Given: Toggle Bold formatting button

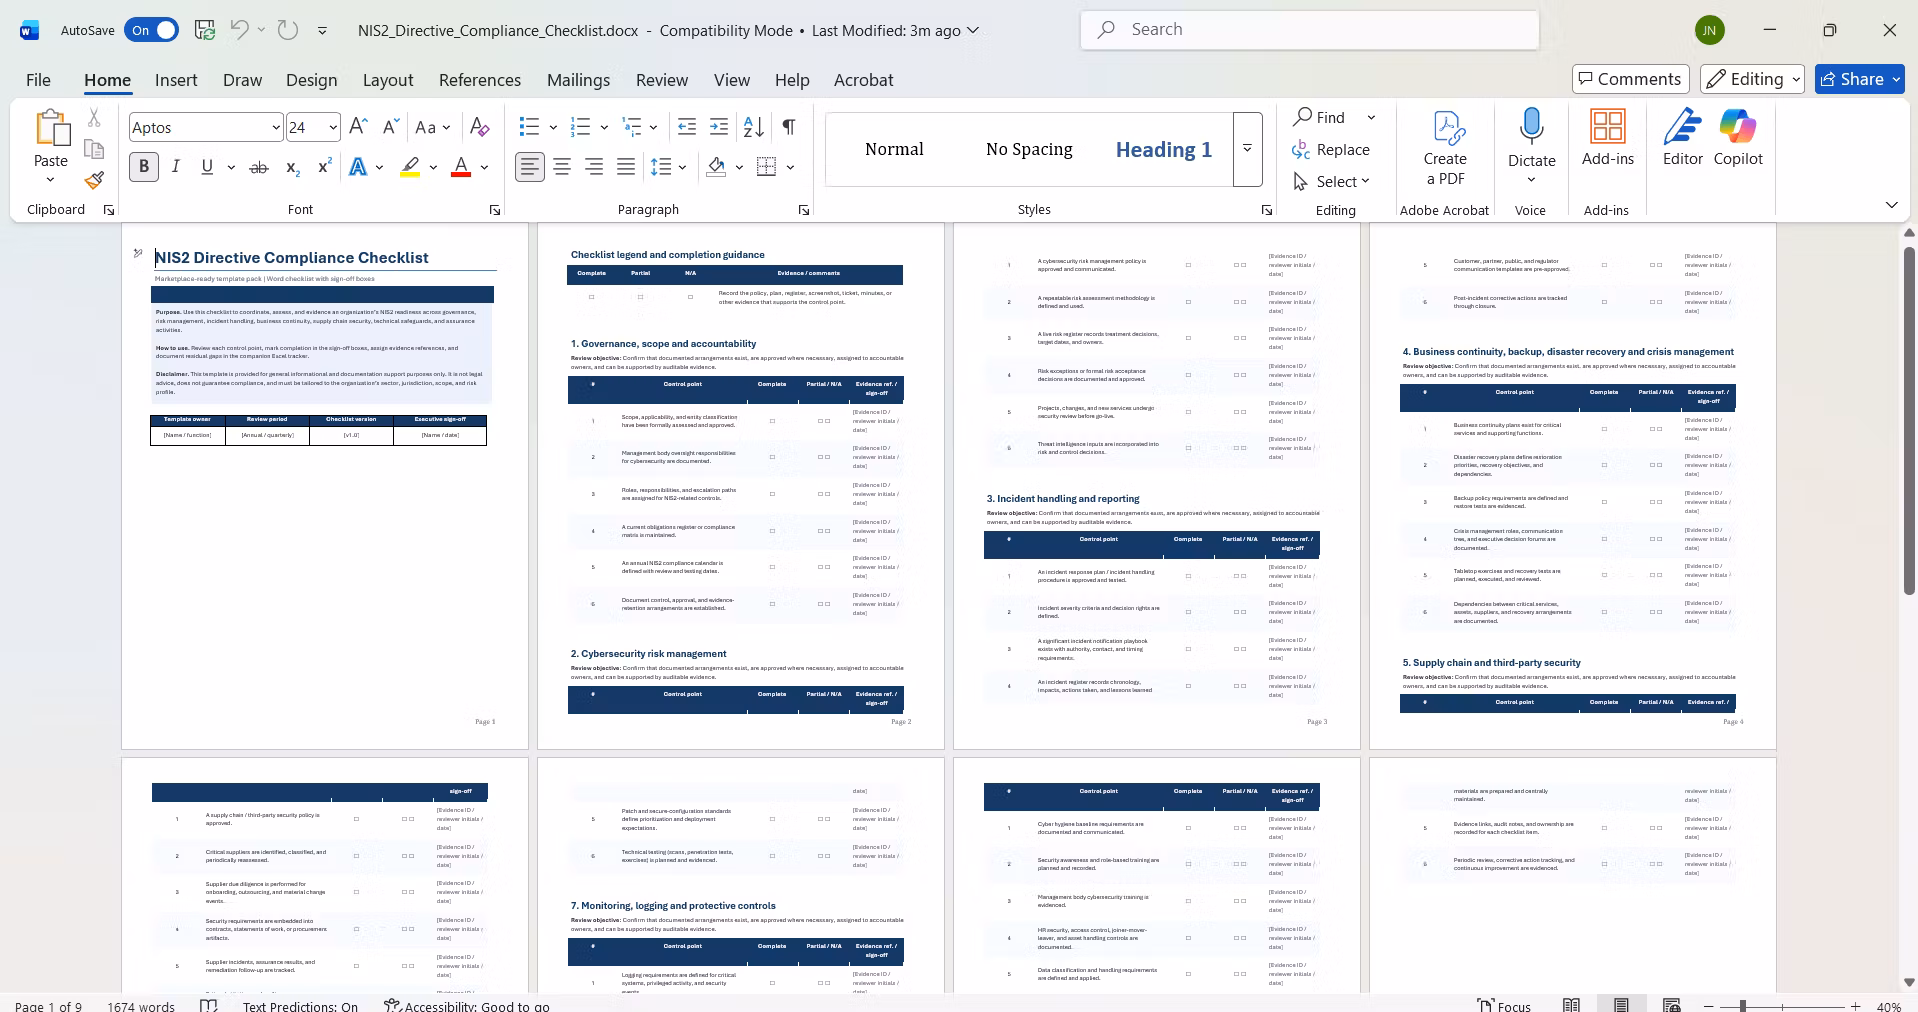Looking at the screenshot, I should click(144, 167).
